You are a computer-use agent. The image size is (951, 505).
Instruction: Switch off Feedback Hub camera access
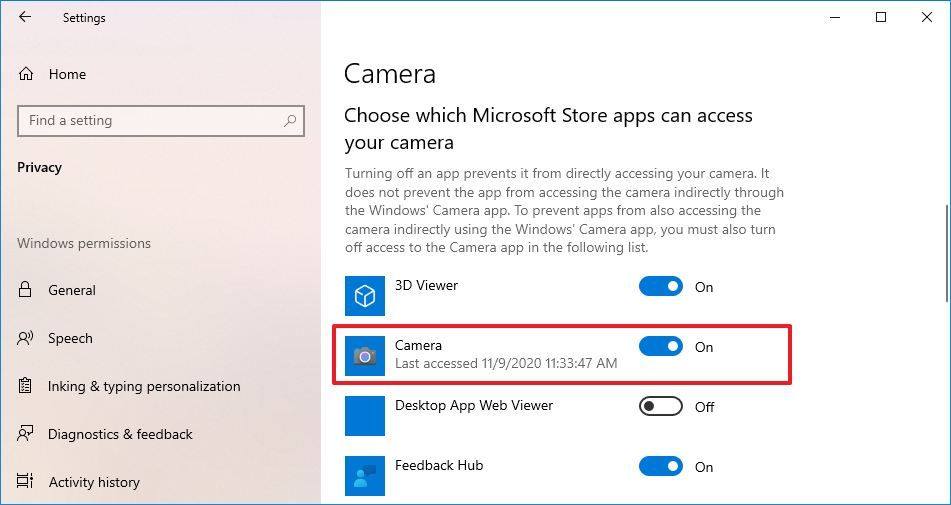click(661, 467)
